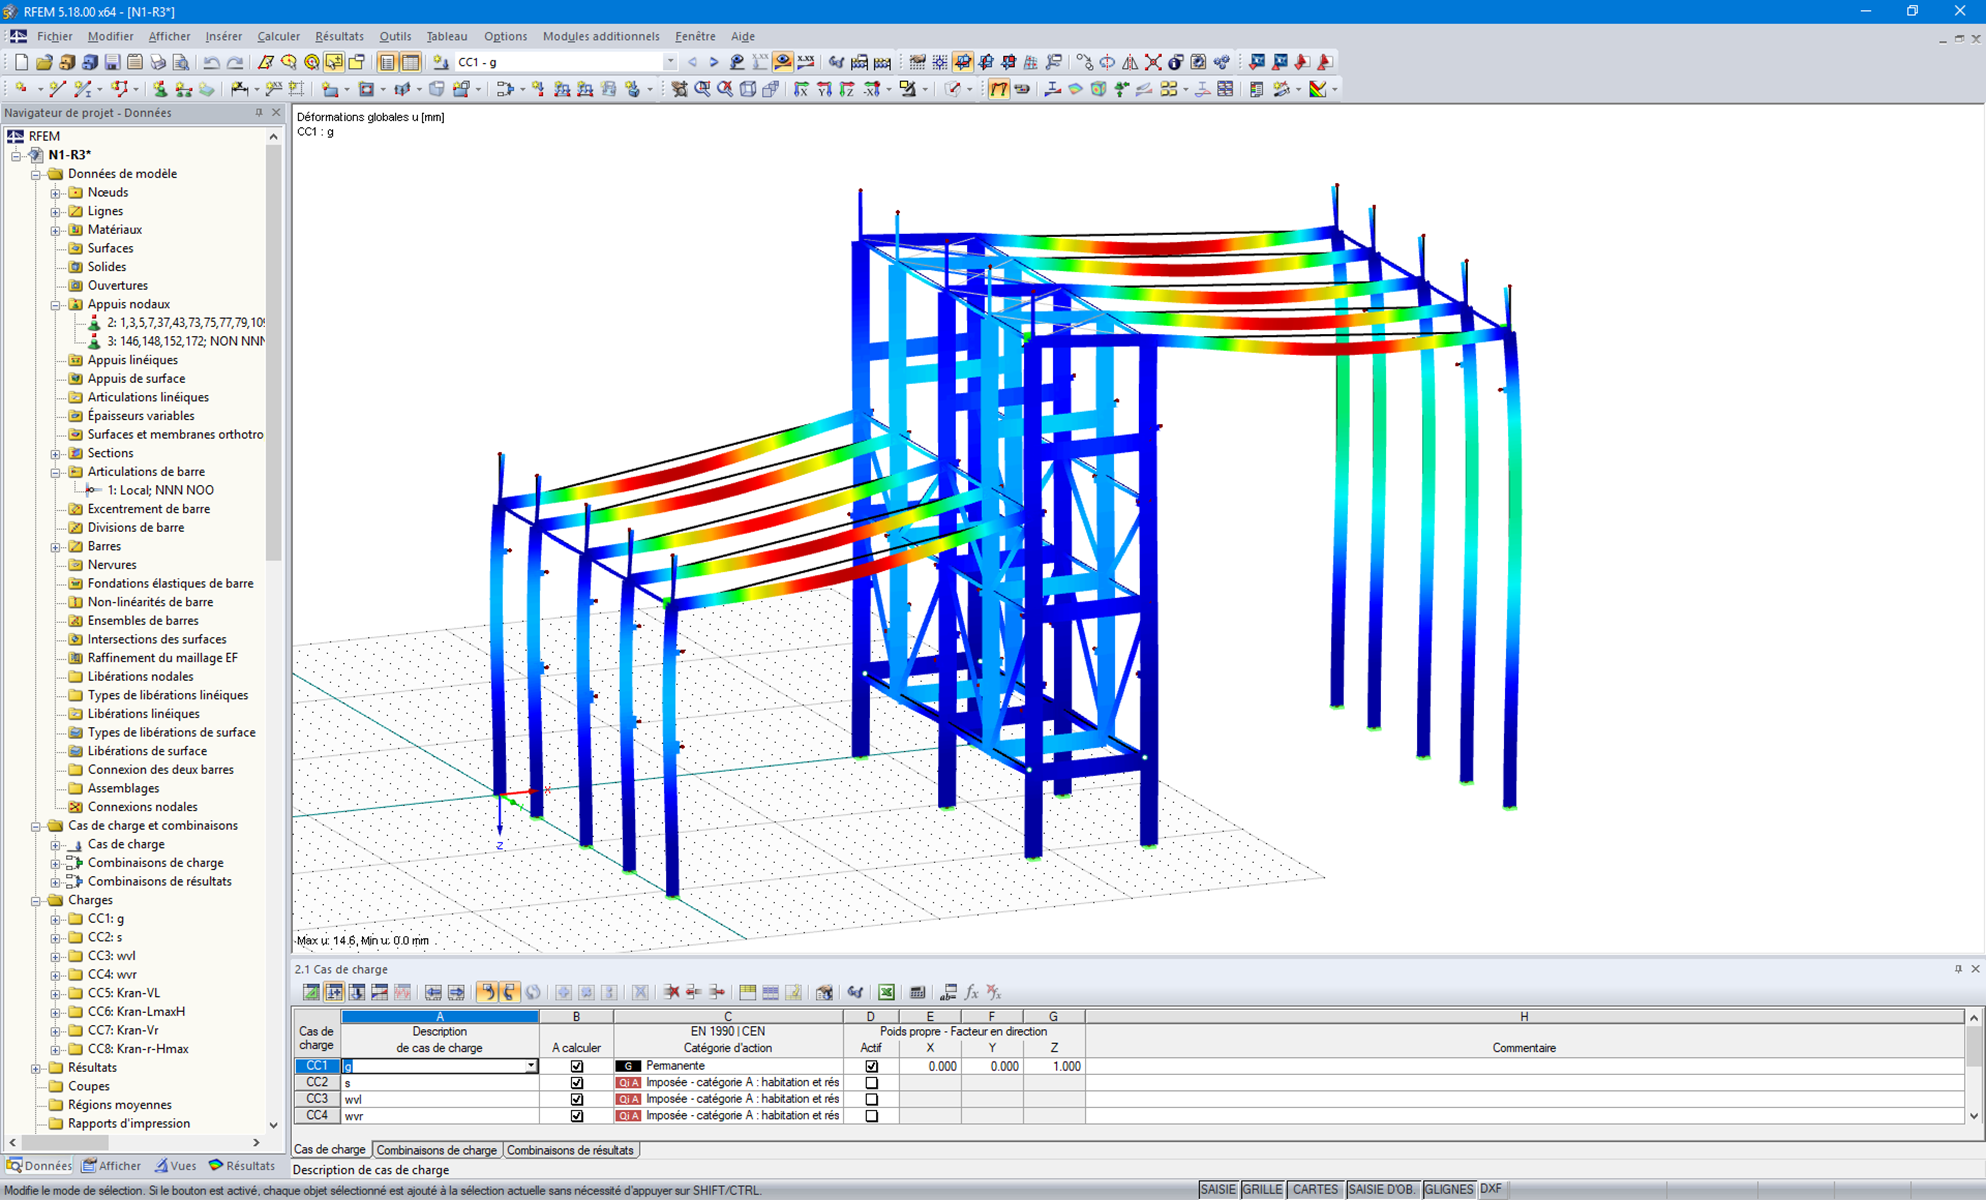Screen dimensions: 1986x1200
Task: Select the Excel export icon in table toolbar
Action: [884, 992]
